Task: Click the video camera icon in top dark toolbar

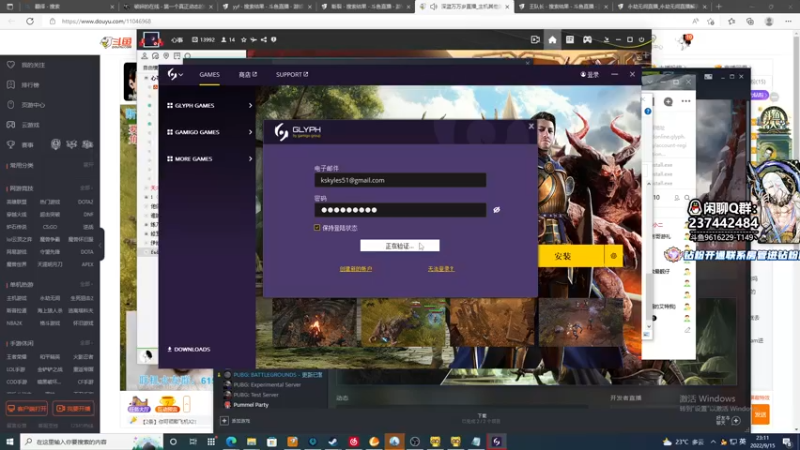Action: pos(535,40)
